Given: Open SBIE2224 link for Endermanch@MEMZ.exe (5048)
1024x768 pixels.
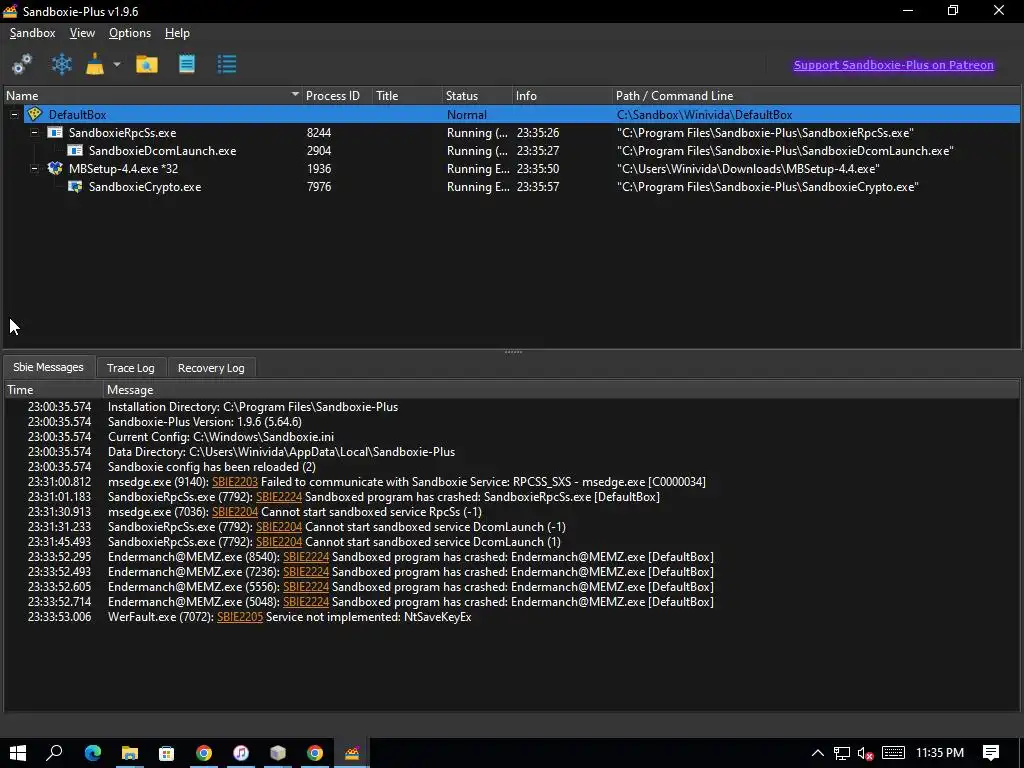Looking at the screenshot, I should [306, 602].
